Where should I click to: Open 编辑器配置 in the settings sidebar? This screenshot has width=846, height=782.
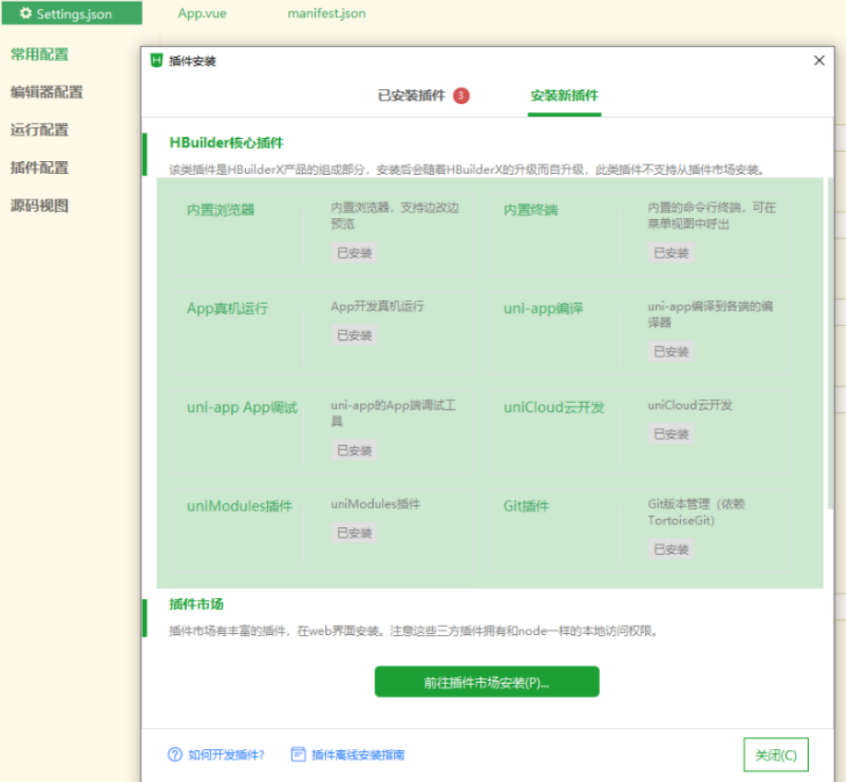pos(47,92)
